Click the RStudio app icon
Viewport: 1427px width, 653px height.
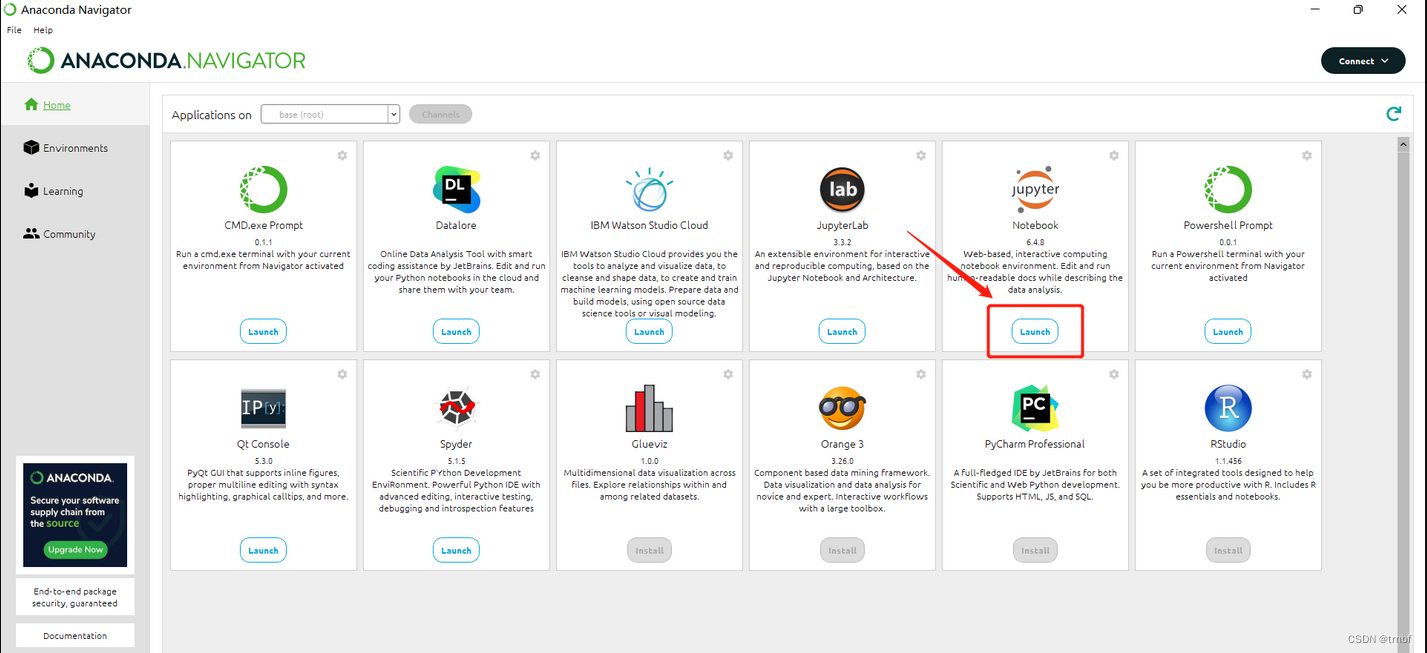pos(1228,408)
